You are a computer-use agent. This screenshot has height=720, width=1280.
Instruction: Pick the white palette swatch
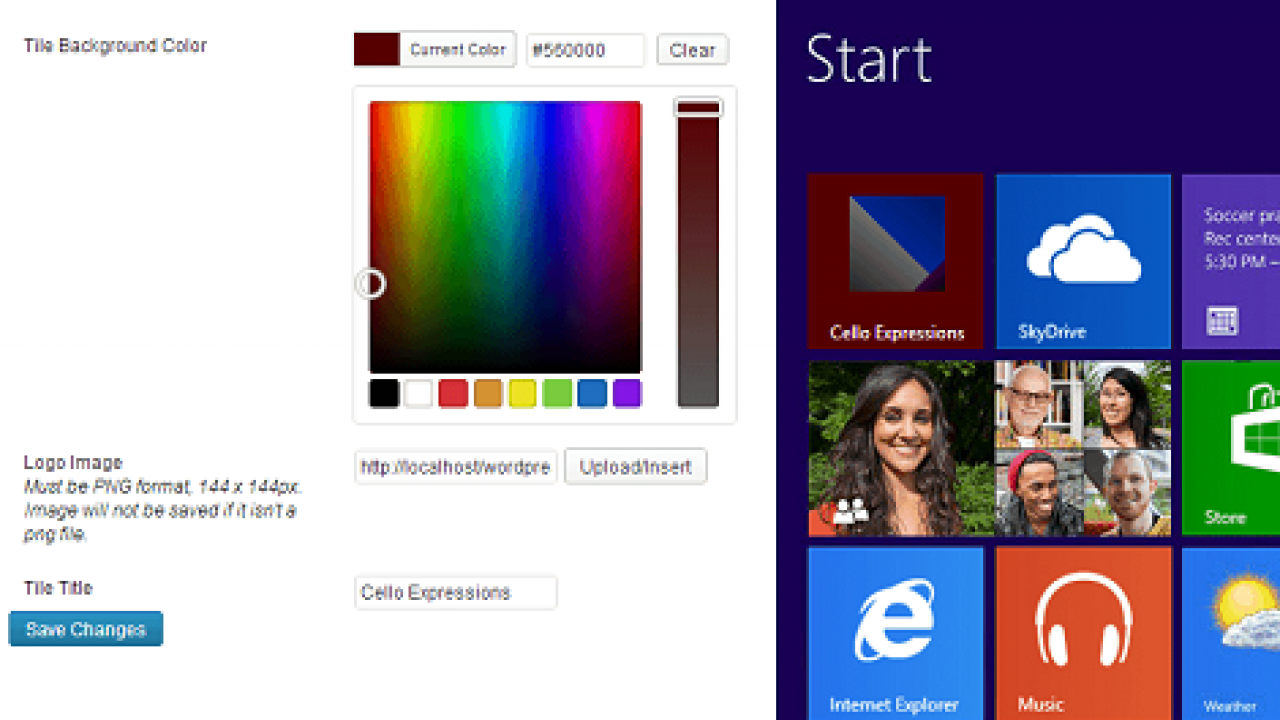coord(418,393)
